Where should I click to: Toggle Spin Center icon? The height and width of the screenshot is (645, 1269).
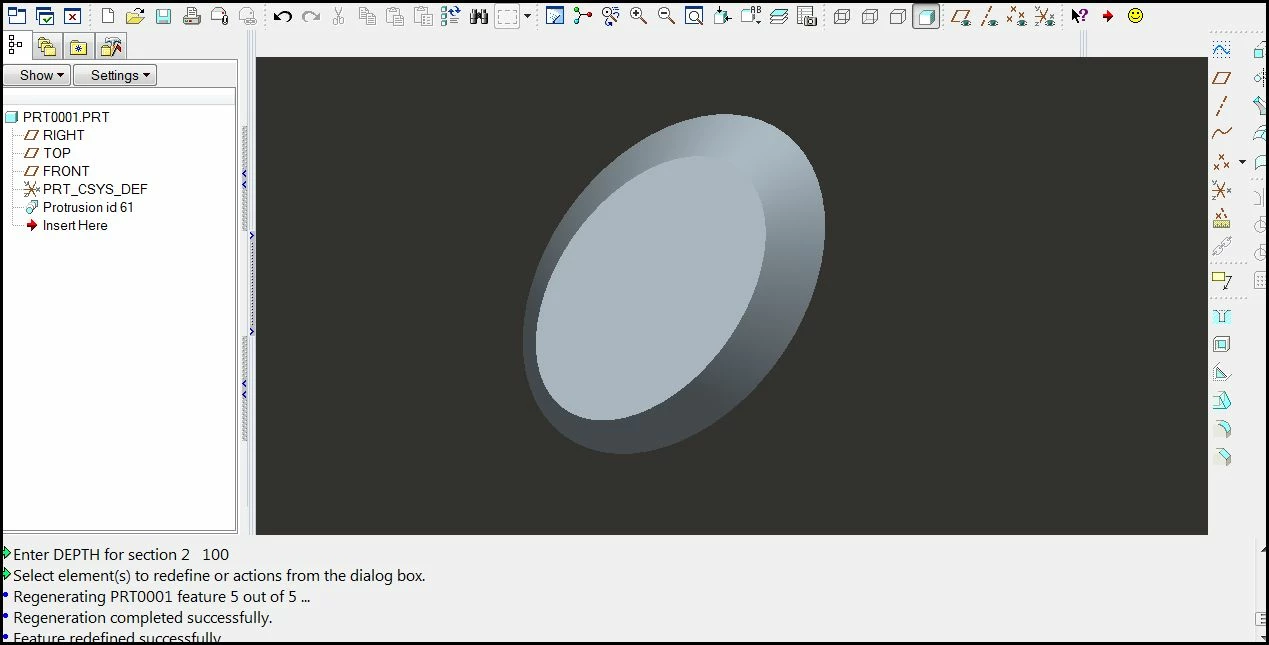(583, 16)
